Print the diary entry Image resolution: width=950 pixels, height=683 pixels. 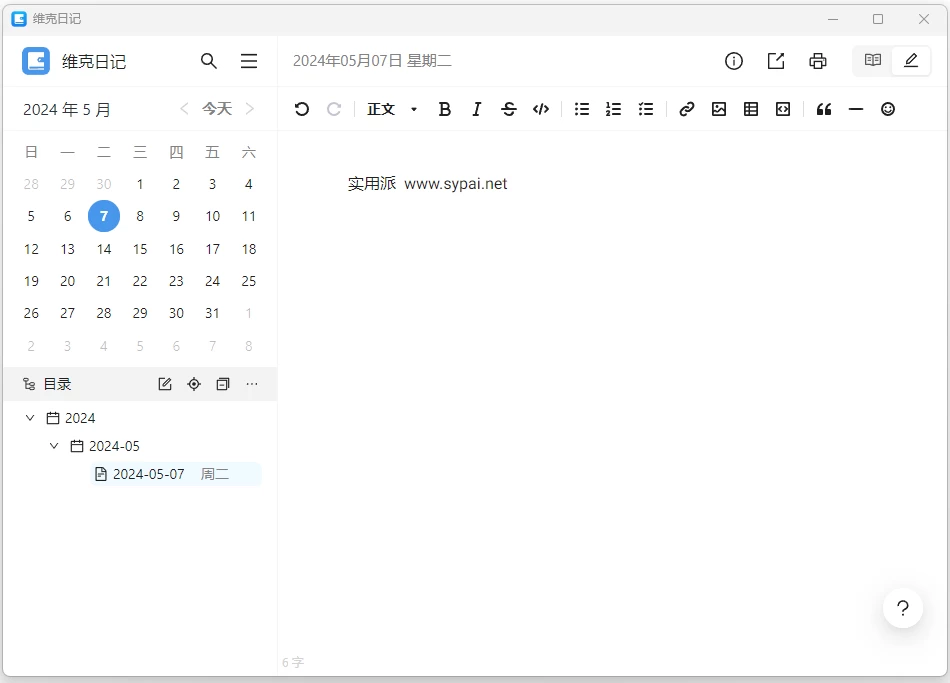pyautogui.click(x=818, y=61)
